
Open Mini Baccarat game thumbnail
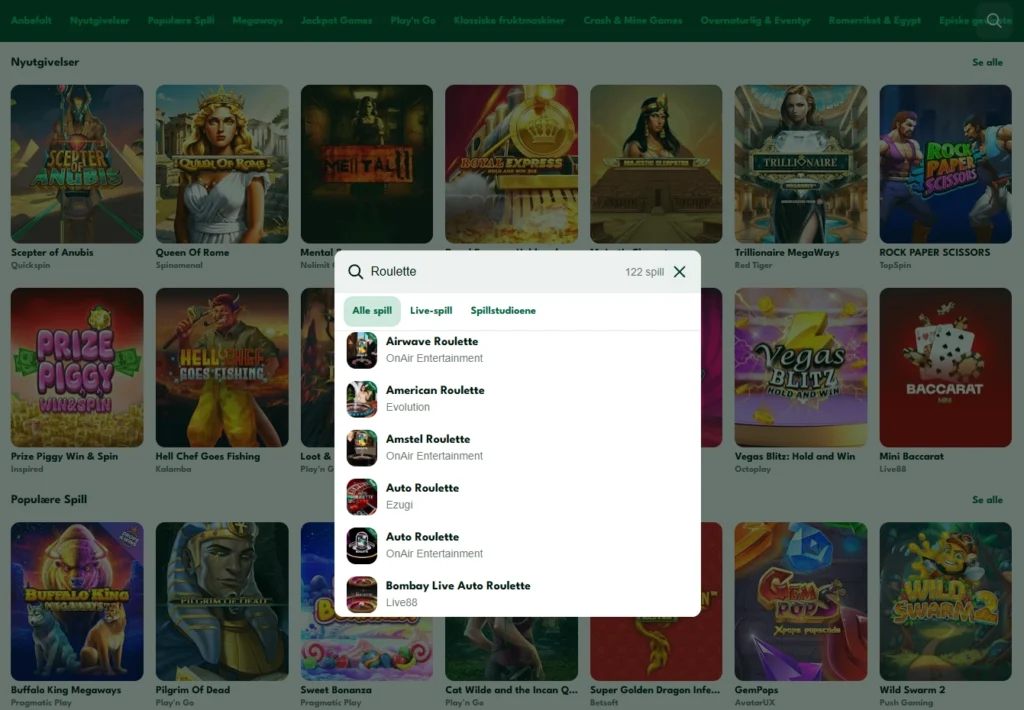(946, 368)
